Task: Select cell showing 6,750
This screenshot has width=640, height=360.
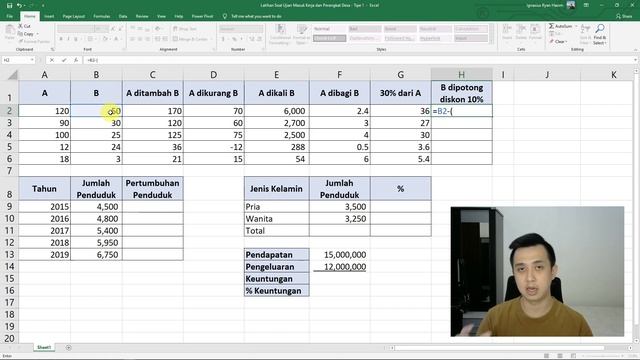Action: coord(96,255)
